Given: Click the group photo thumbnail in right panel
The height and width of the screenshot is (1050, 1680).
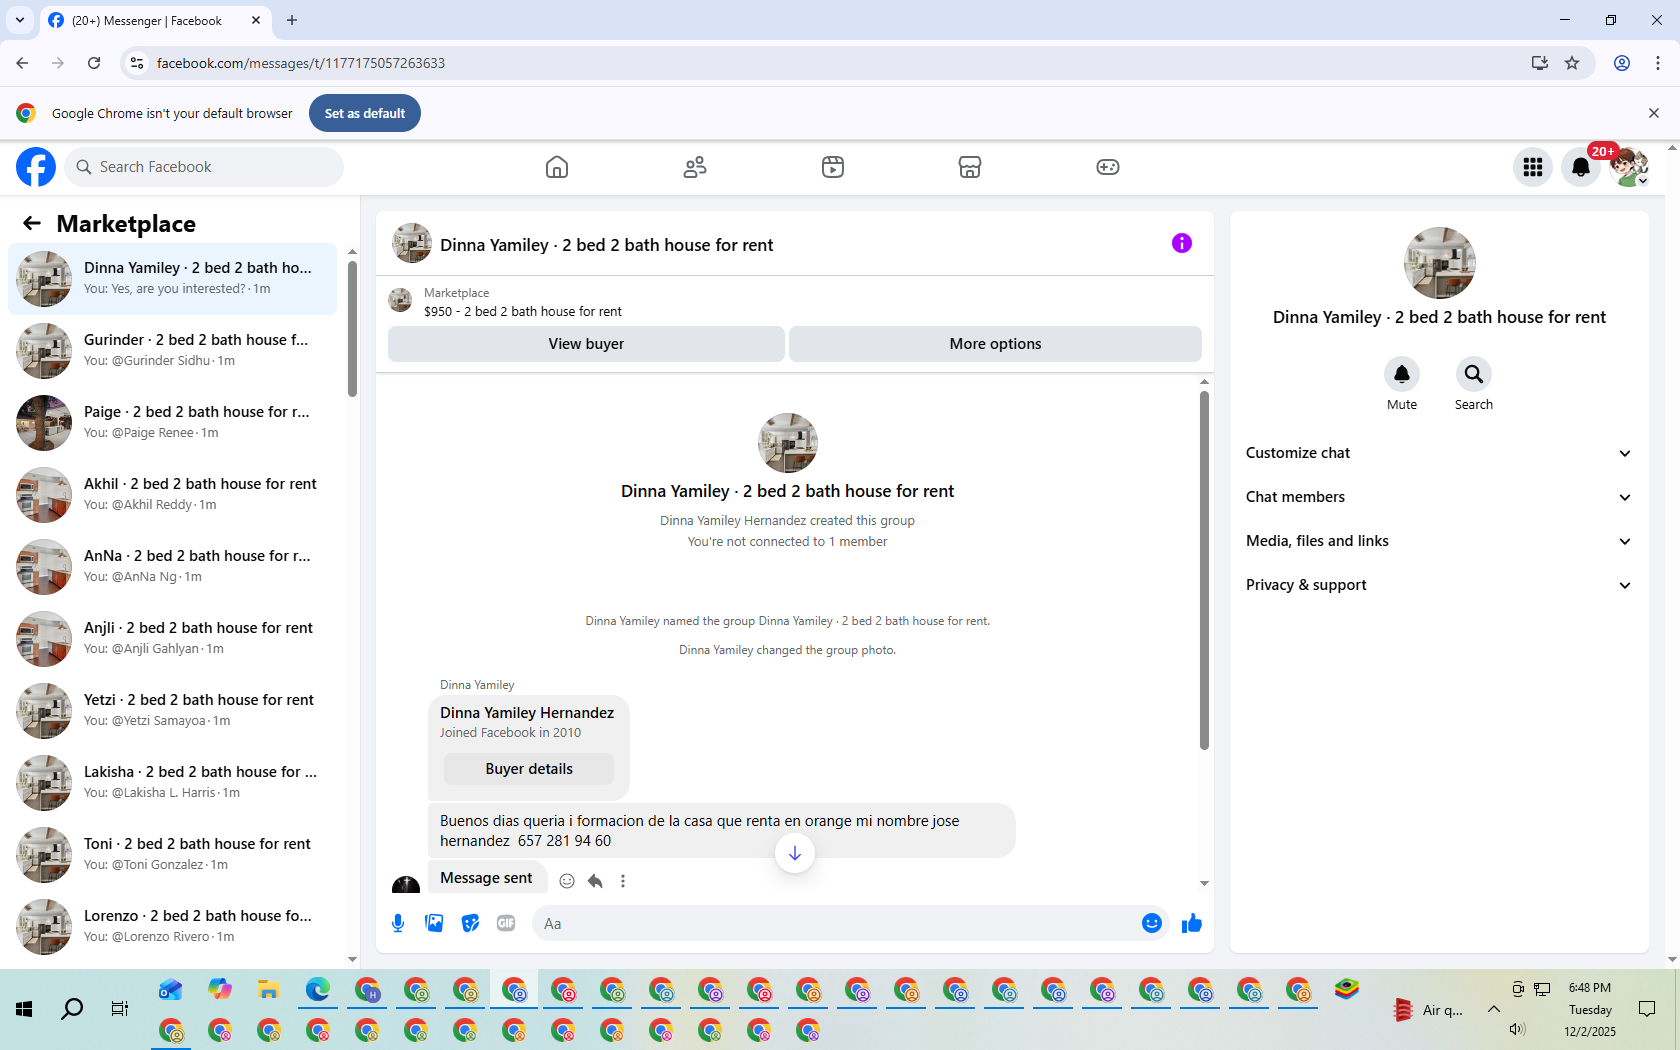Looking at the screenshot, I should click(1440, 263).
